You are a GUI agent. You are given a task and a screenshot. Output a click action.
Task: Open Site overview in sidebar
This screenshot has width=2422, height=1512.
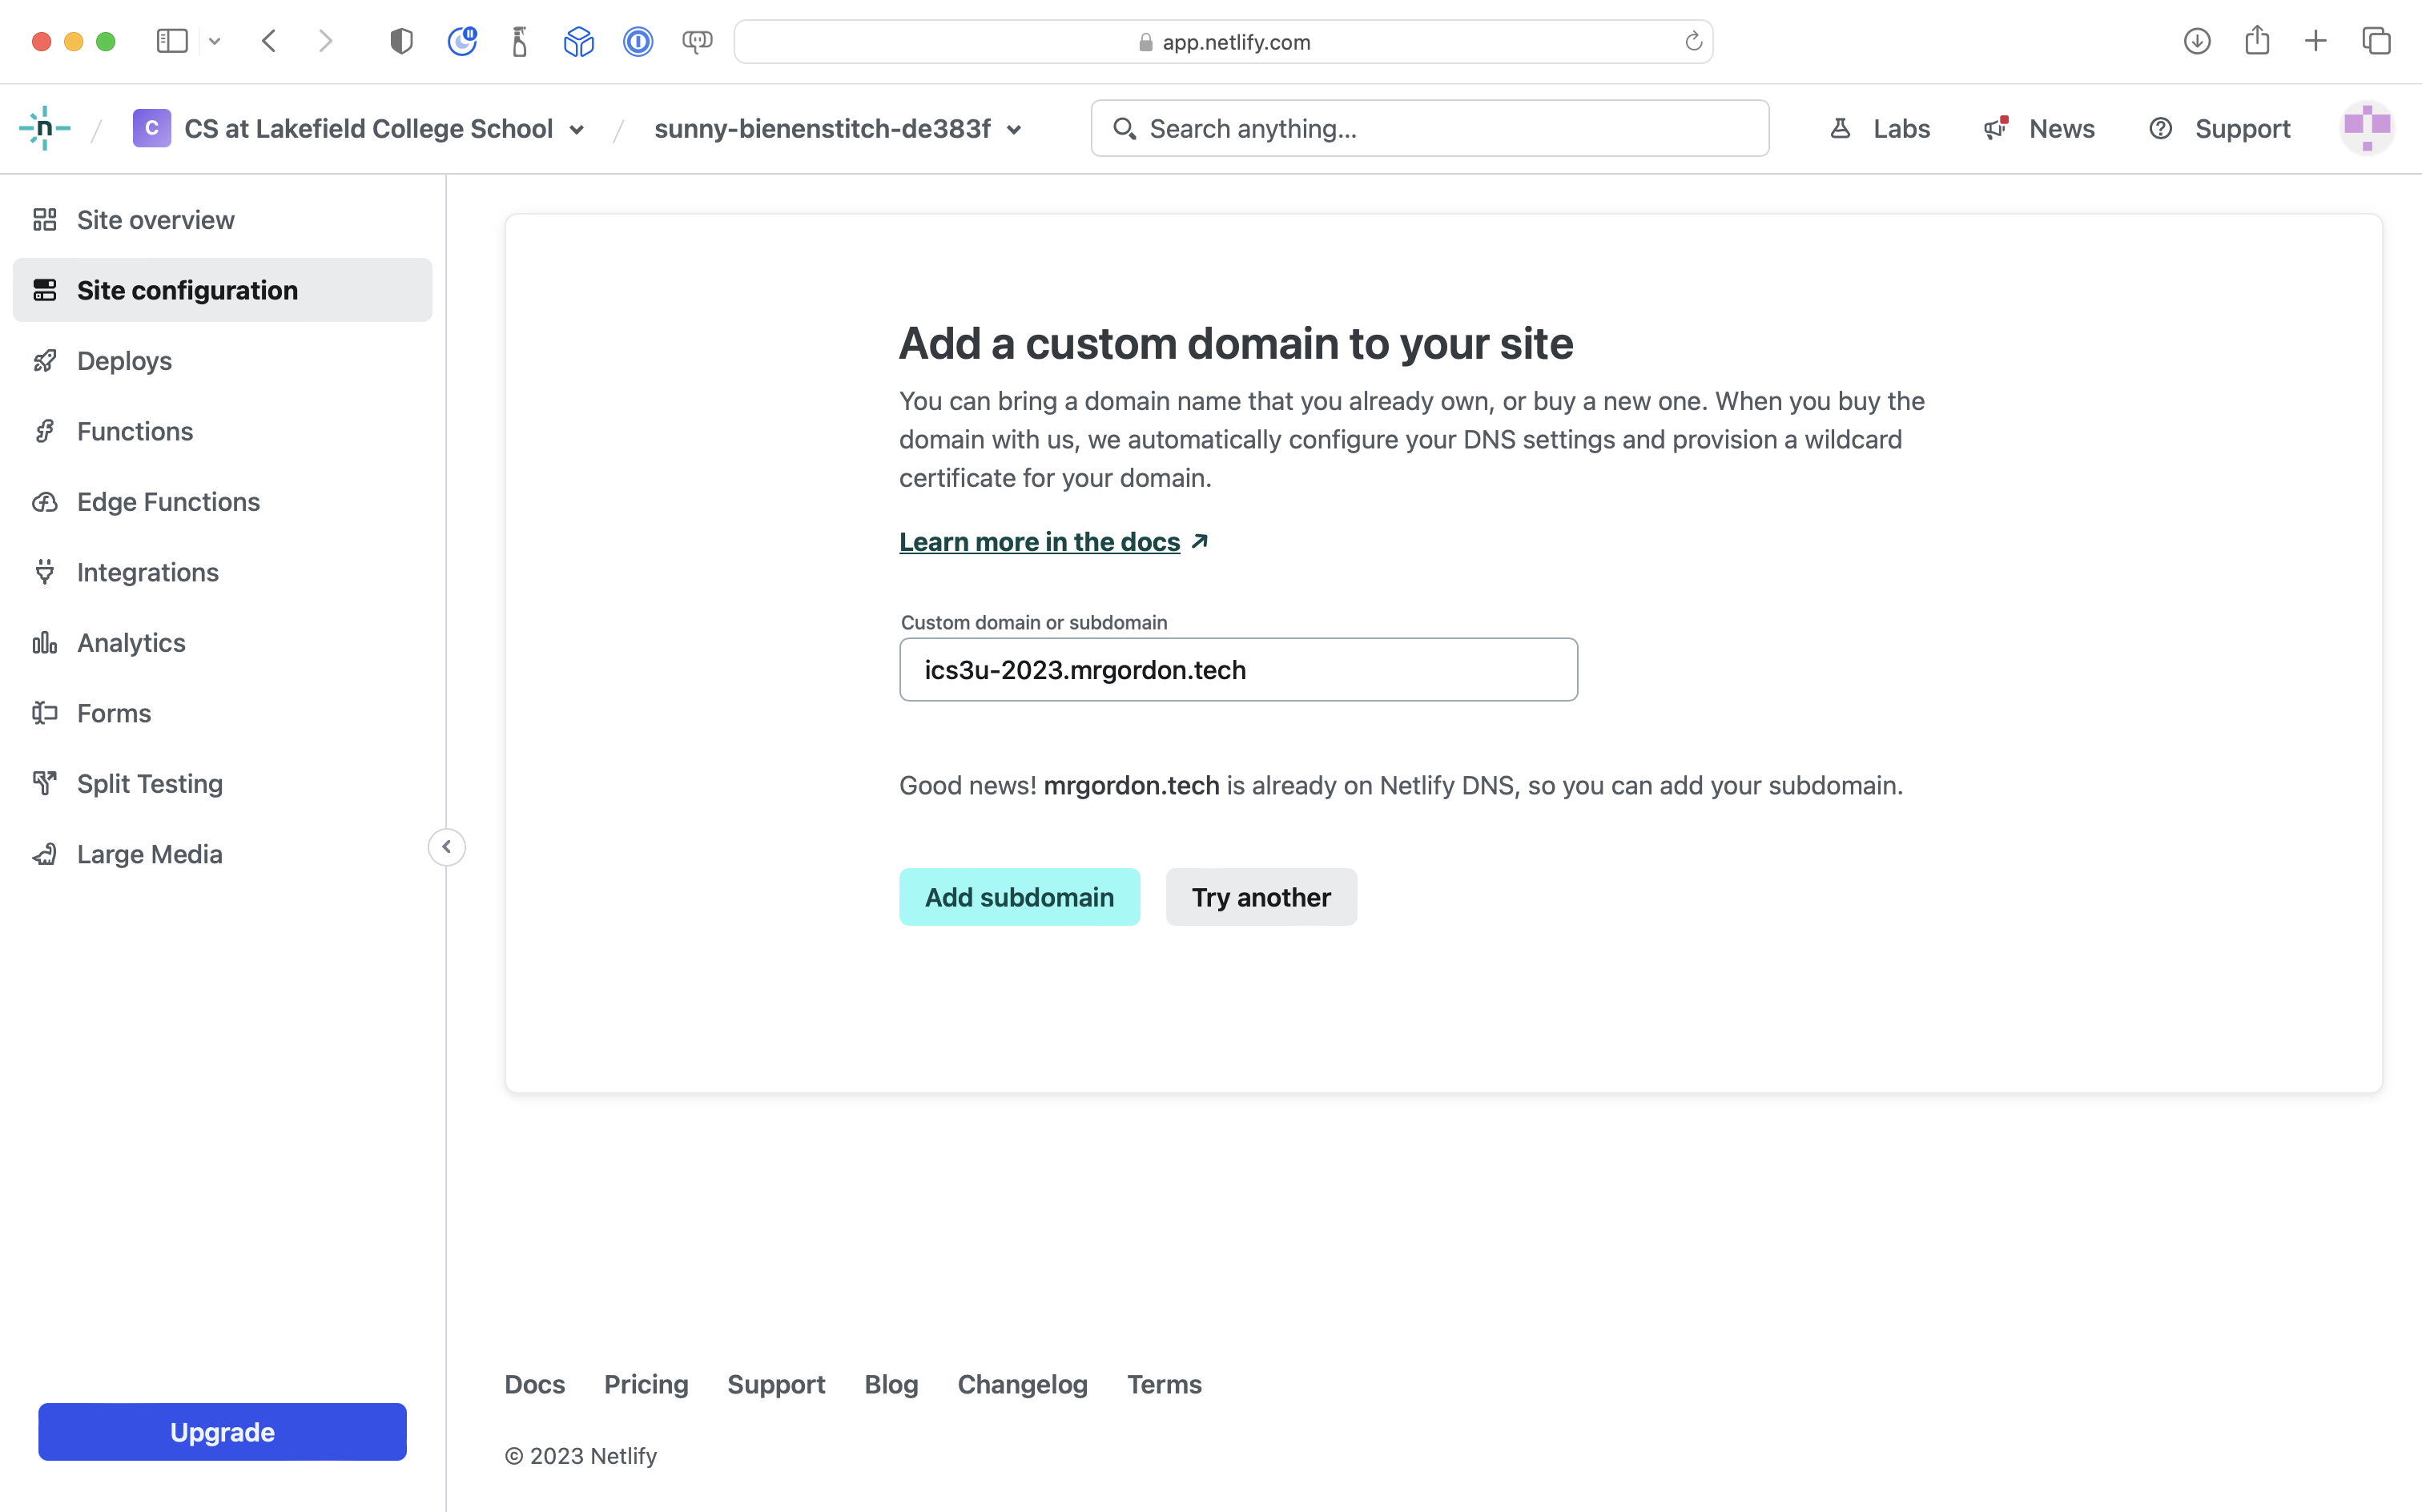222,220
